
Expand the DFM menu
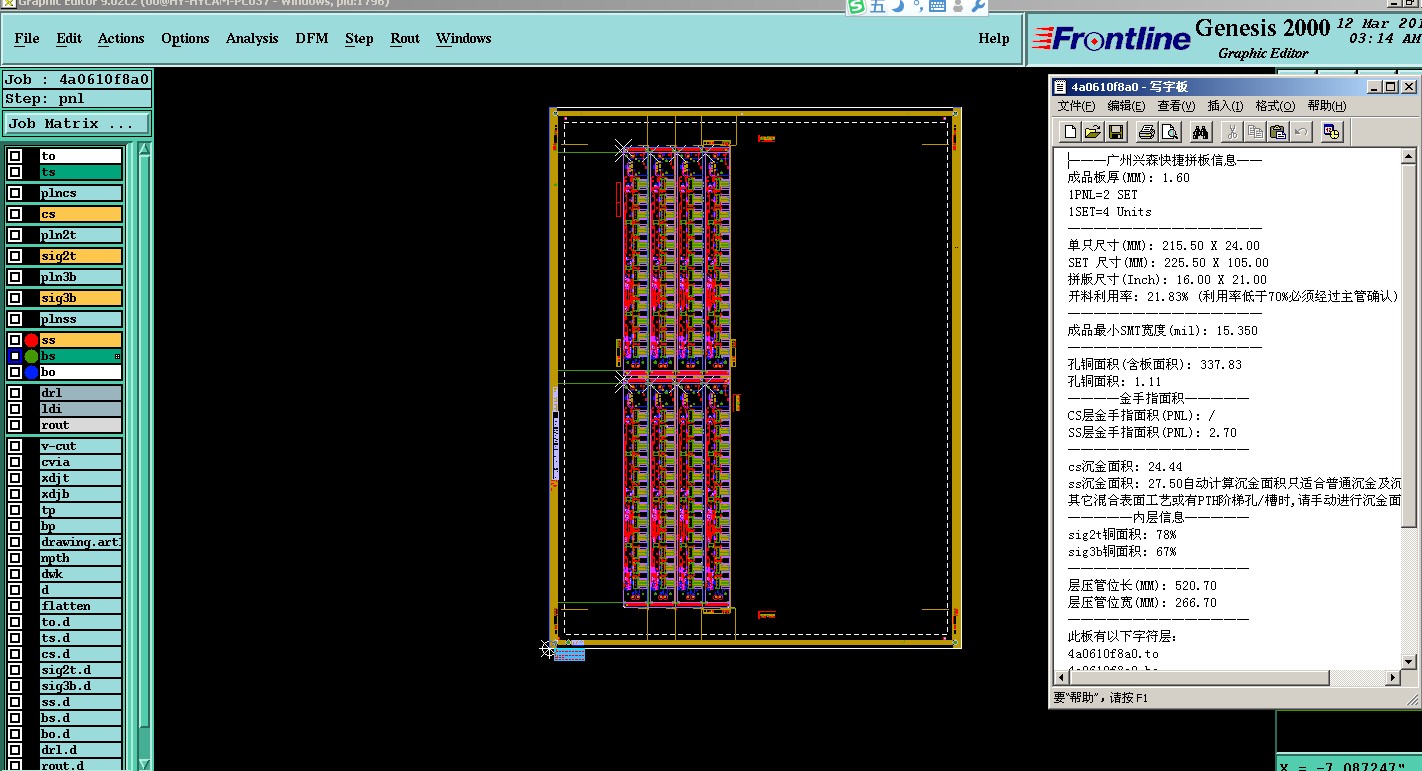(x=311, y=38)
